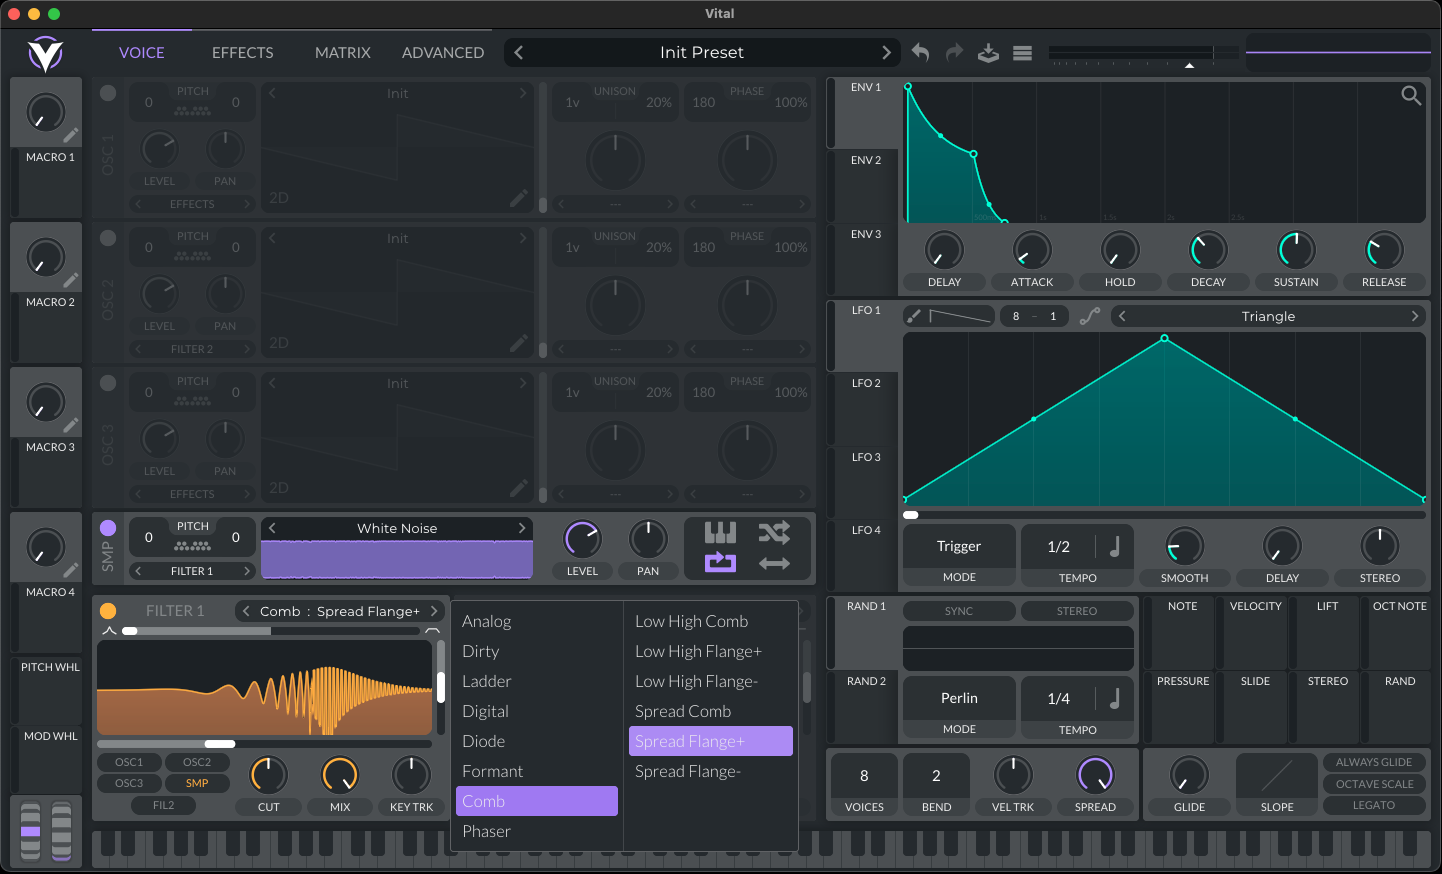Open the White Noise sample selector
This screenshot has width=1442, height=874.
point(397,528)
